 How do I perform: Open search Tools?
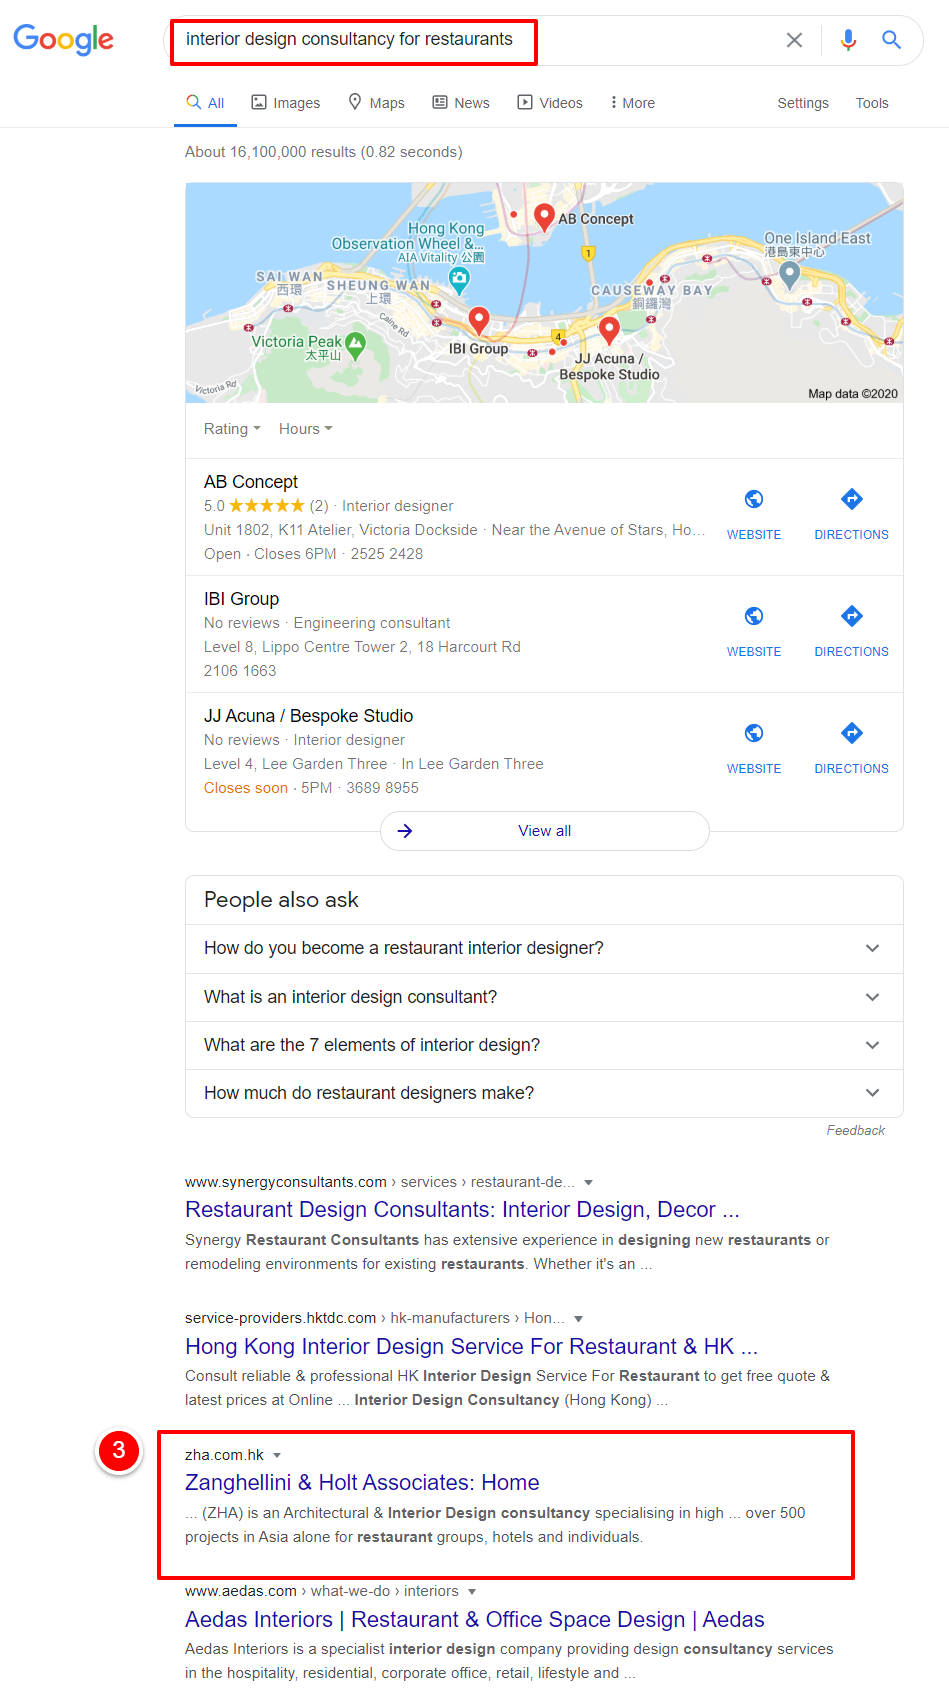[872, 103]
